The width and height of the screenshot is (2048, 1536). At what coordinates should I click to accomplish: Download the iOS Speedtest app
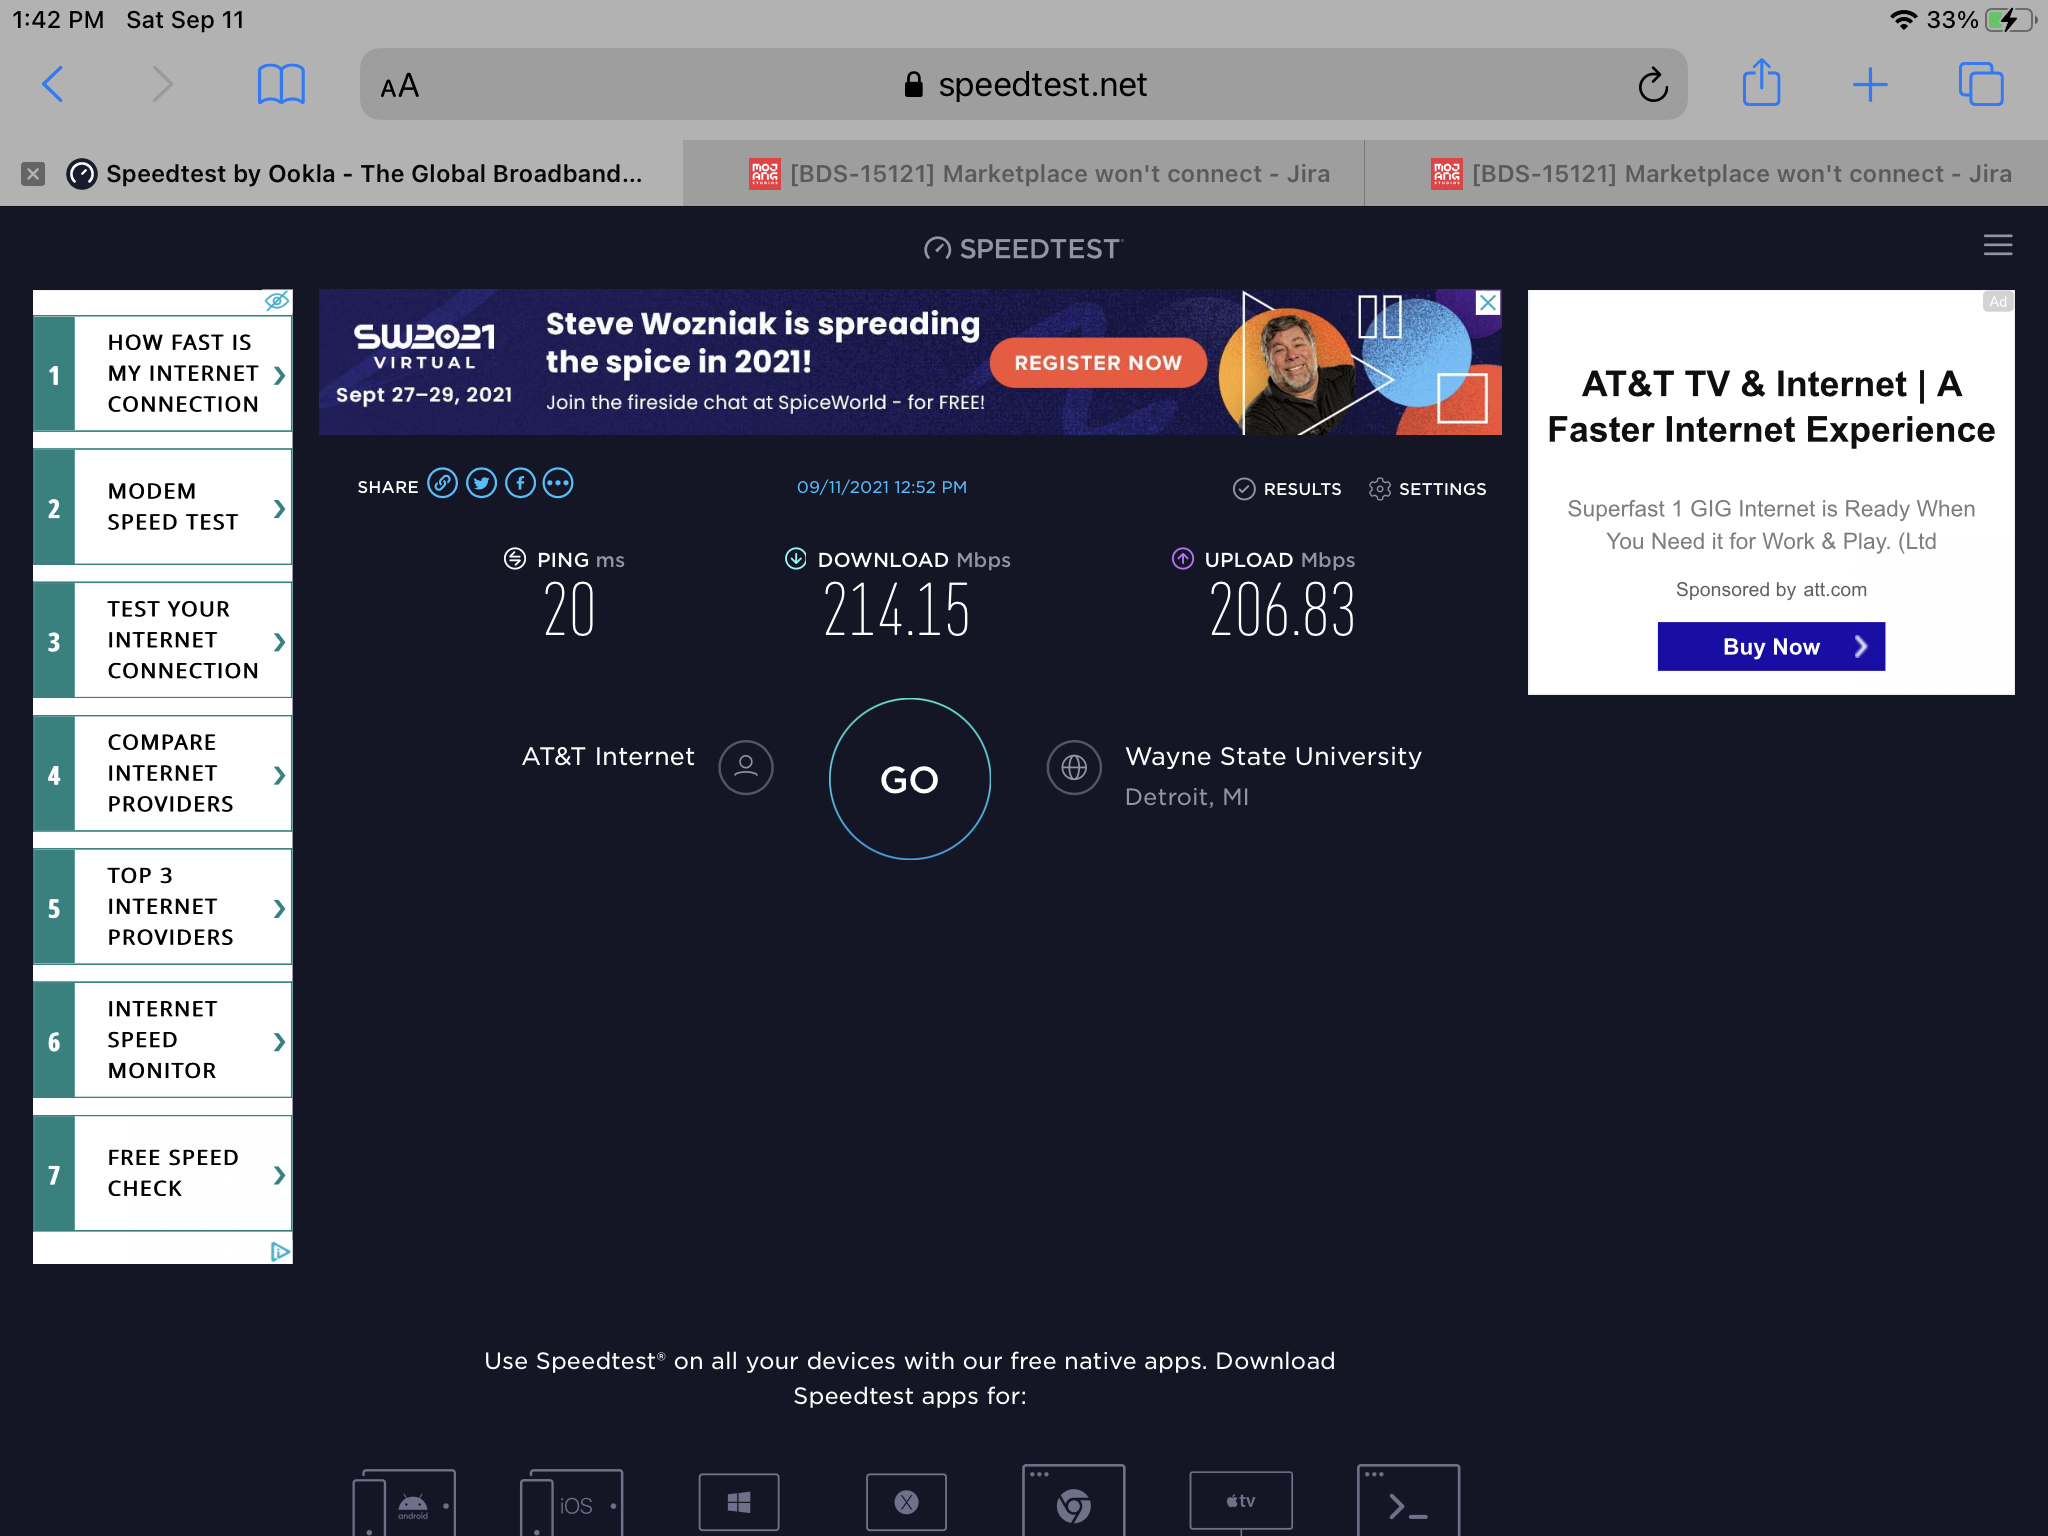pyautogui.click(x=571, y=1502)
